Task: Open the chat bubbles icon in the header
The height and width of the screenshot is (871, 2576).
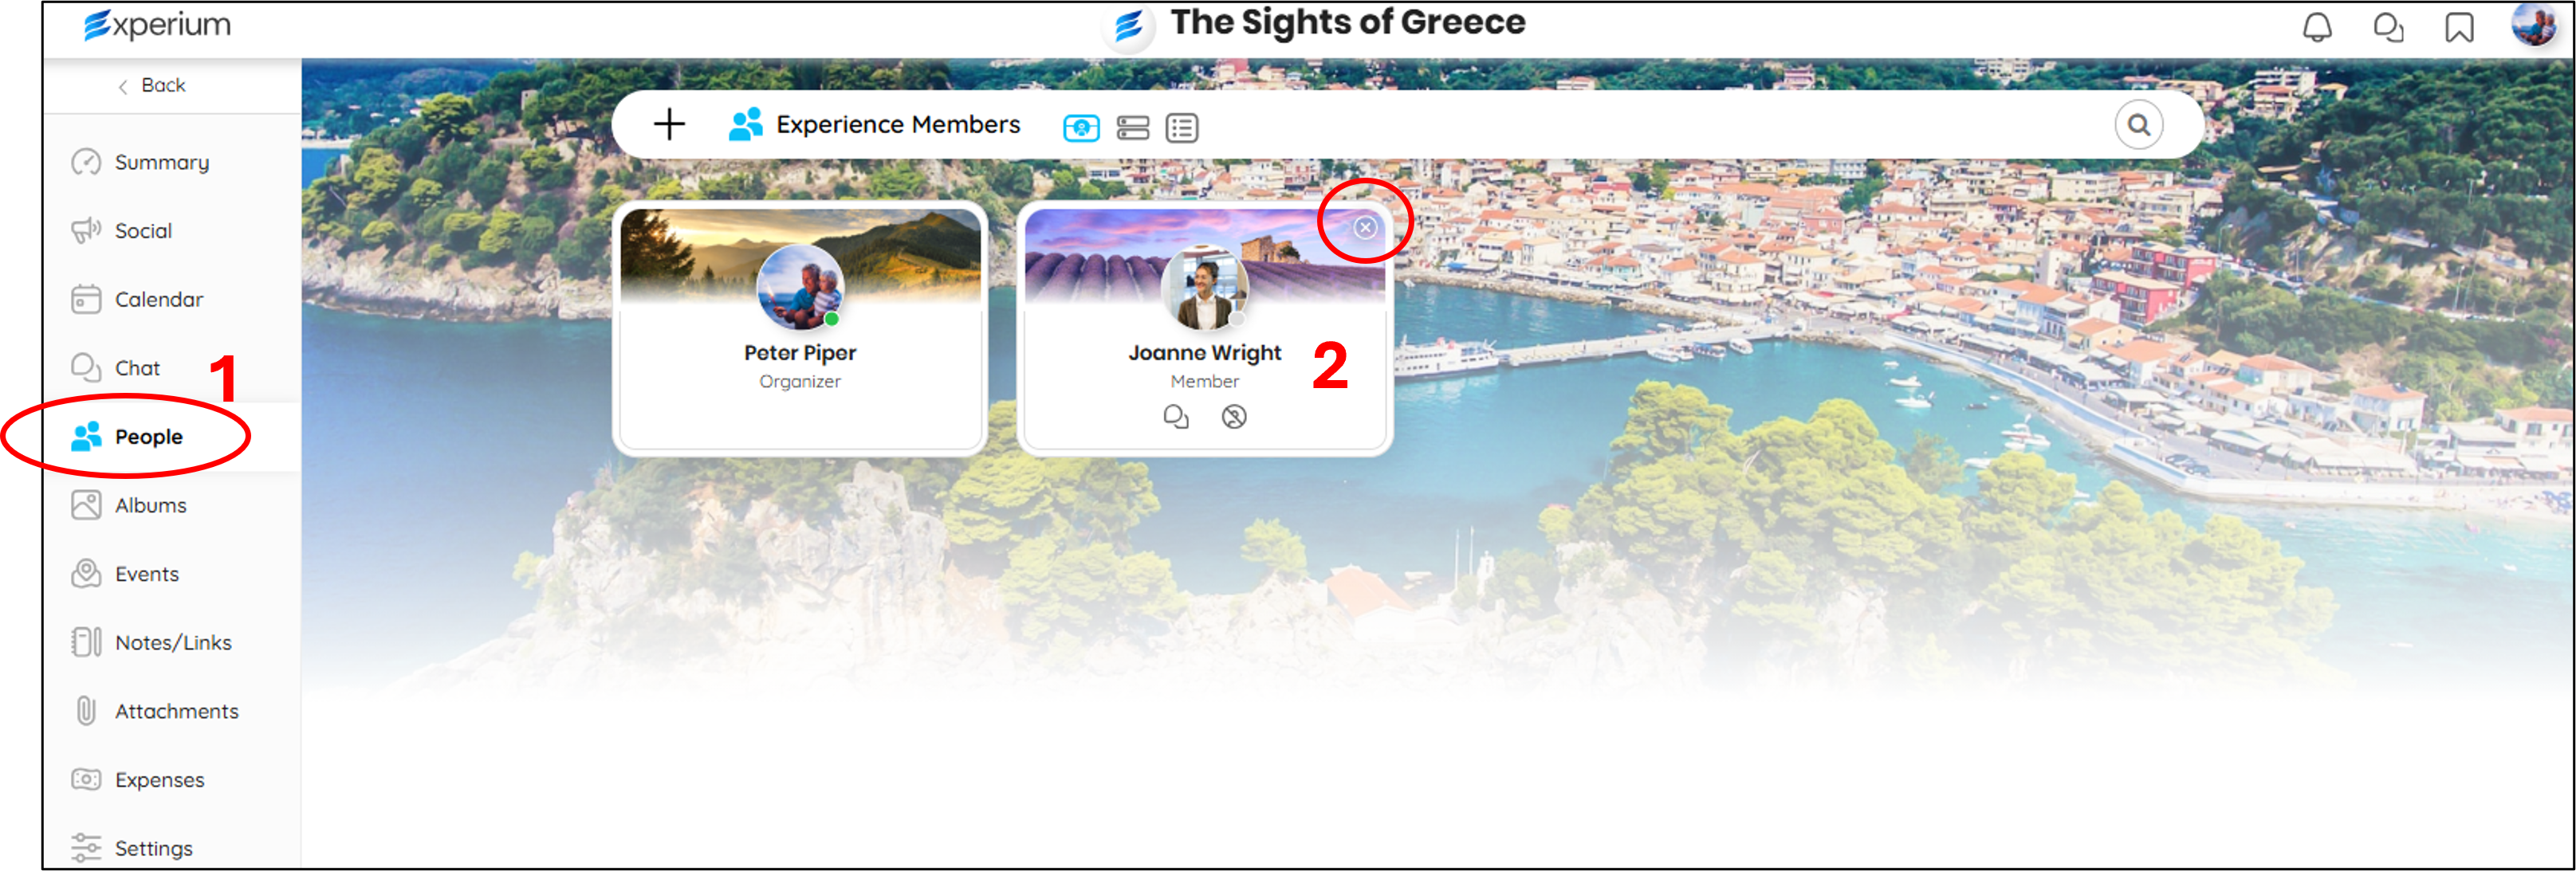Action: (x=2388, y=27)
